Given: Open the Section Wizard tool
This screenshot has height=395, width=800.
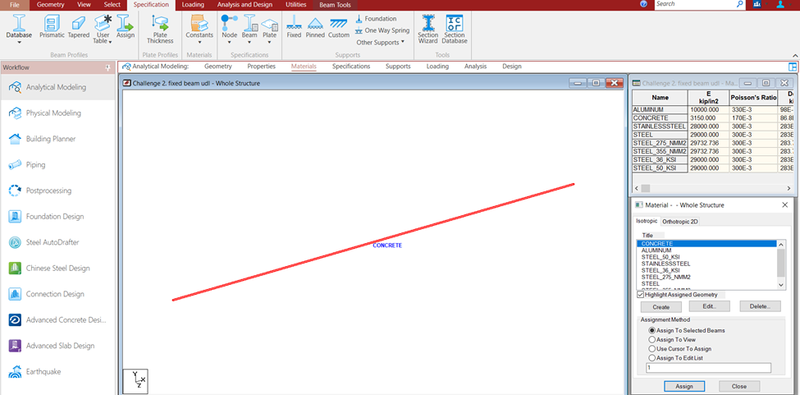Looking at the screenshot, I should click(x=428, y=29).
